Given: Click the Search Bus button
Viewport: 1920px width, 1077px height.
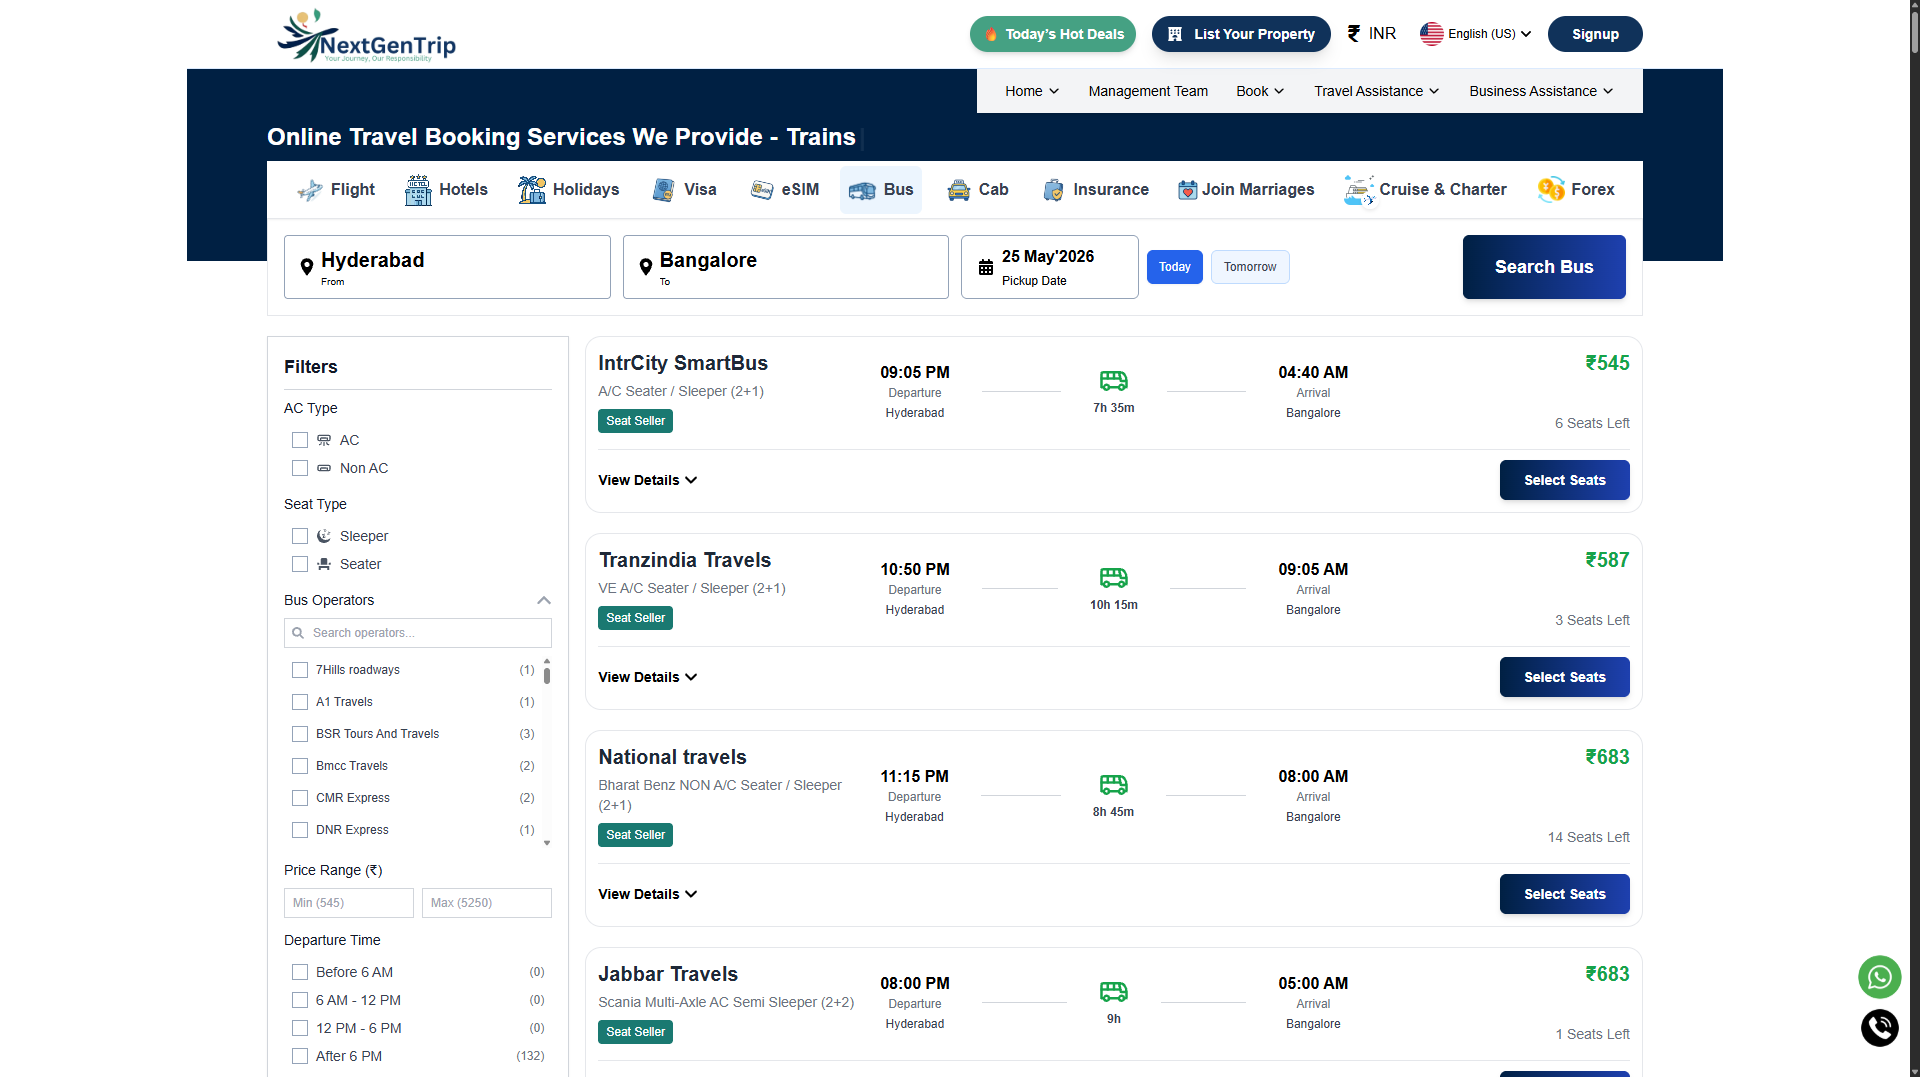Looking at the screenshot, I should point(1544,267).
